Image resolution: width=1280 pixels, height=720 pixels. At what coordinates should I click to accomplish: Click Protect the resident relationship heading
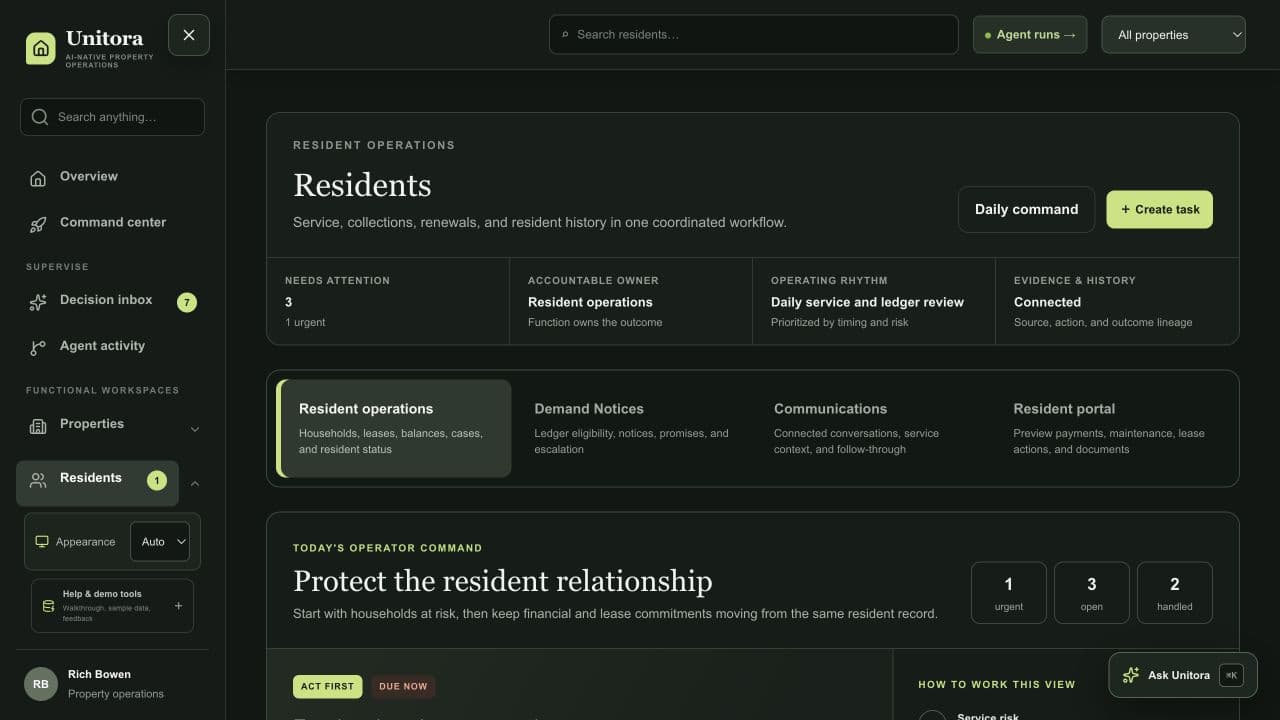tap(503, 581)
